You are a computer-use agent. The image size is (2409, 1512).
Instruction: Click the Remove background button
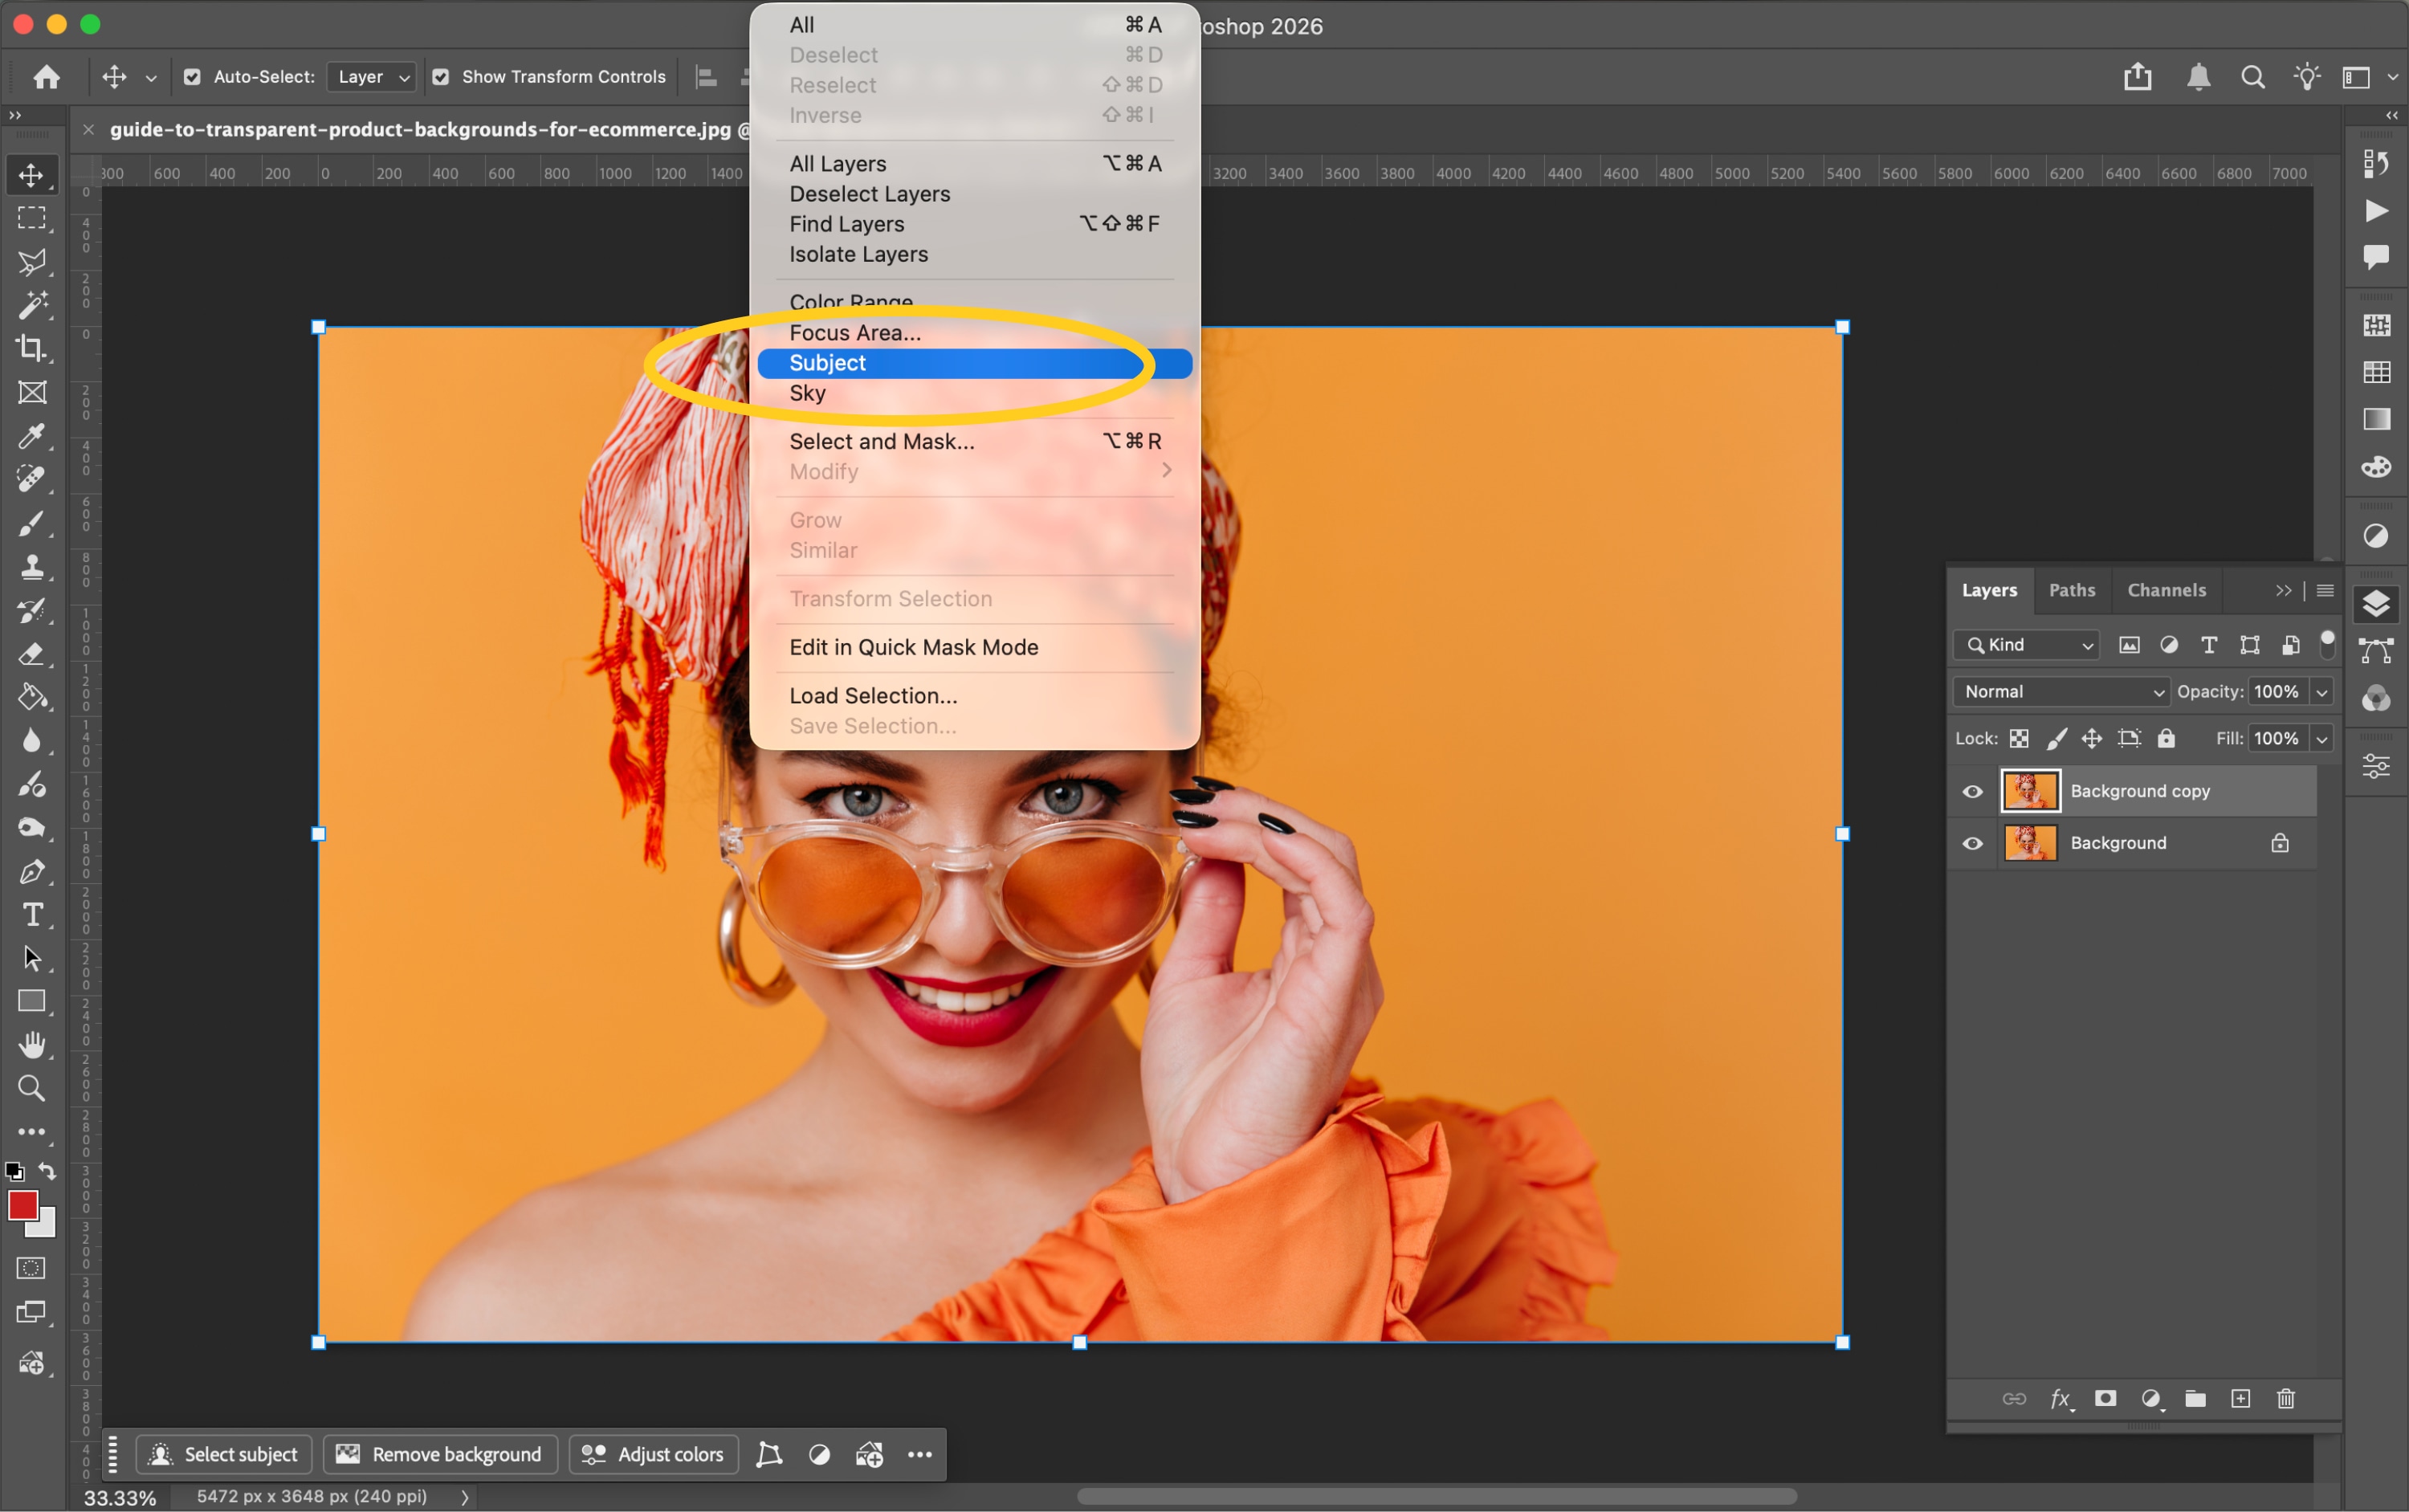pos(439,1455)
